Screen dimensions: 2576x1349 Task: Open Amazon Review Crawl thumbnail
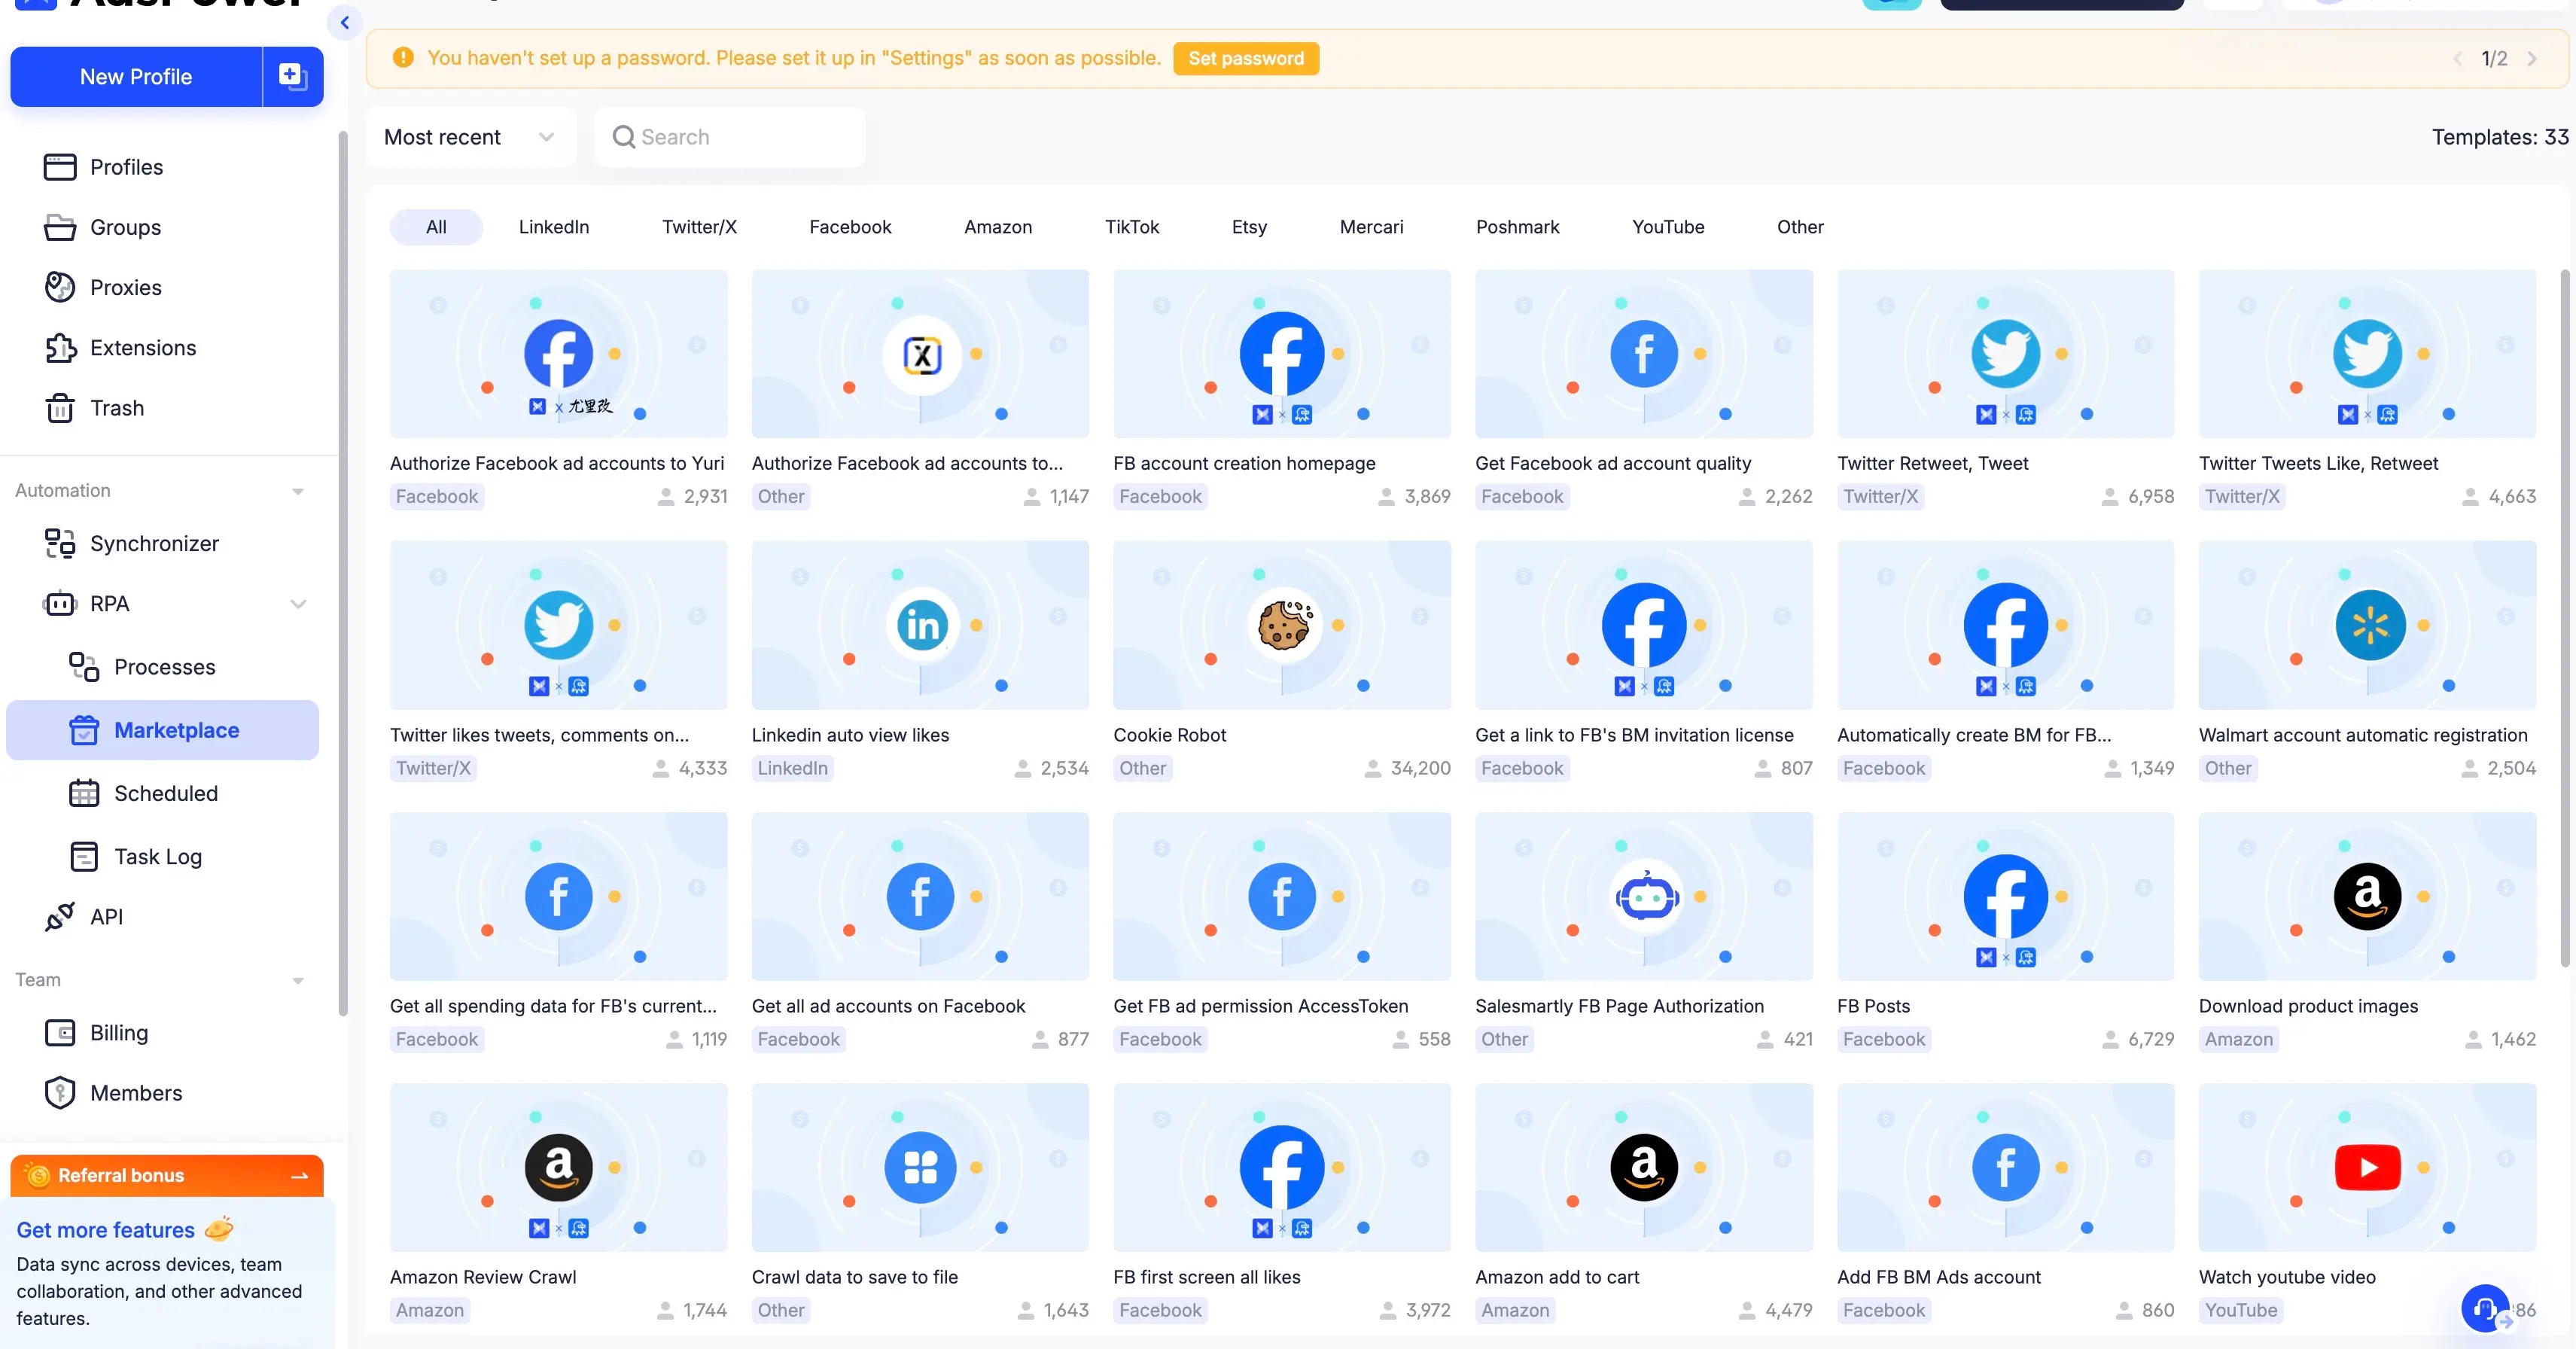(558, 1167)
